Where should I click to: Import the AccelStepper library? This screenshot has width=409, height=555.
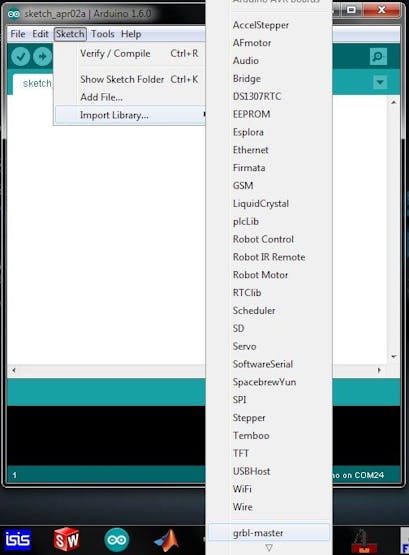pyautogui.click(x=261, y=25)
